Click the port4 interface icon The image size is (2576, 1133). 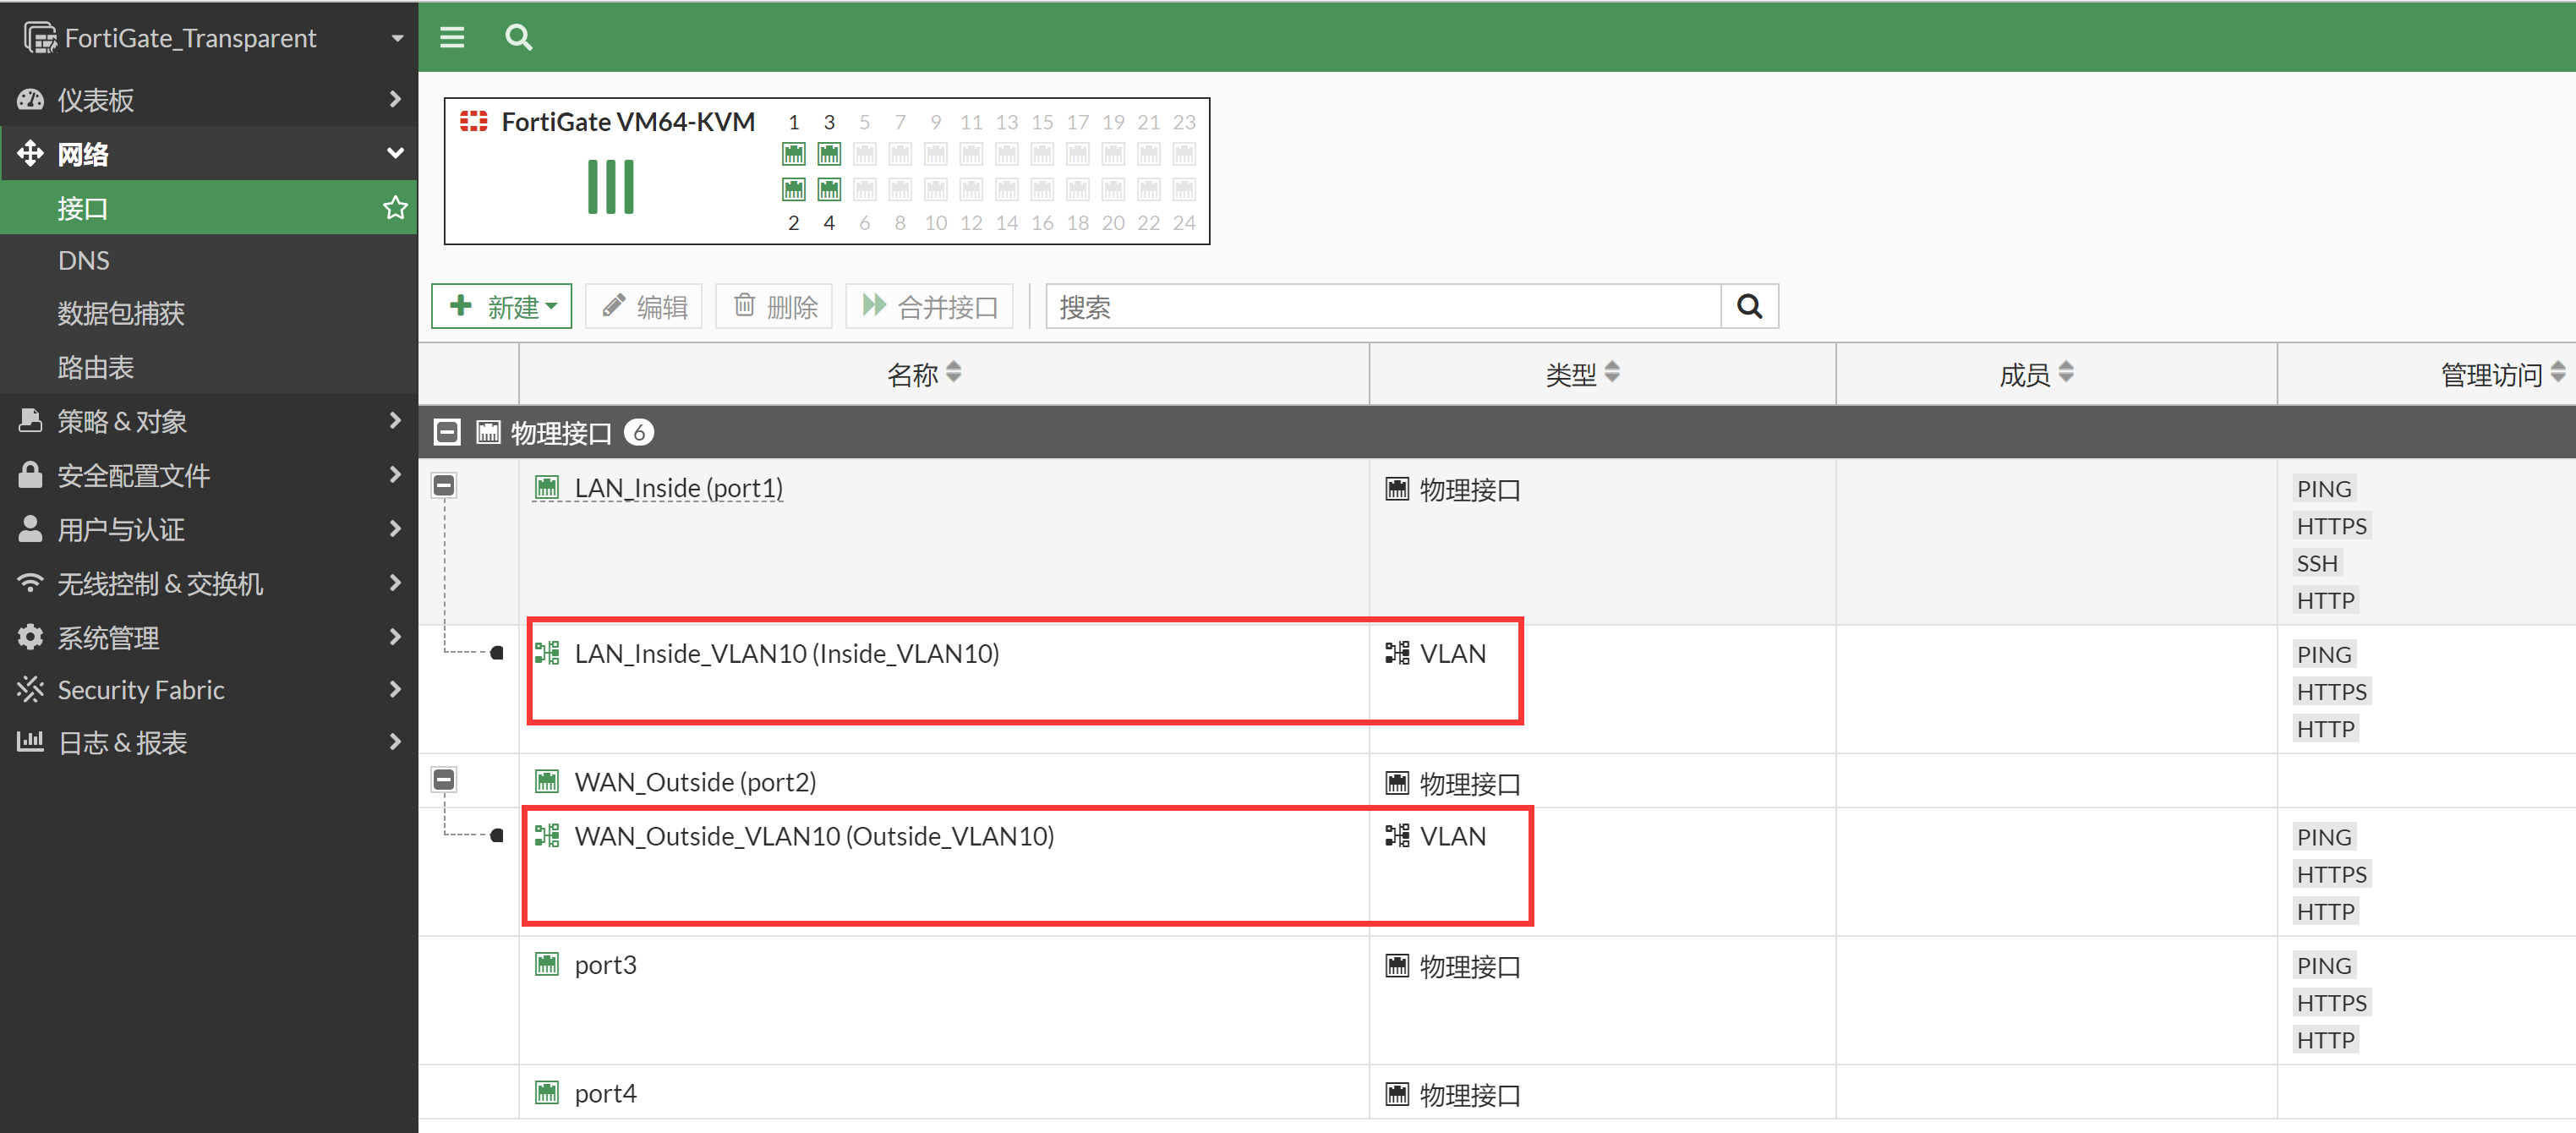[x=547, y=1093]
